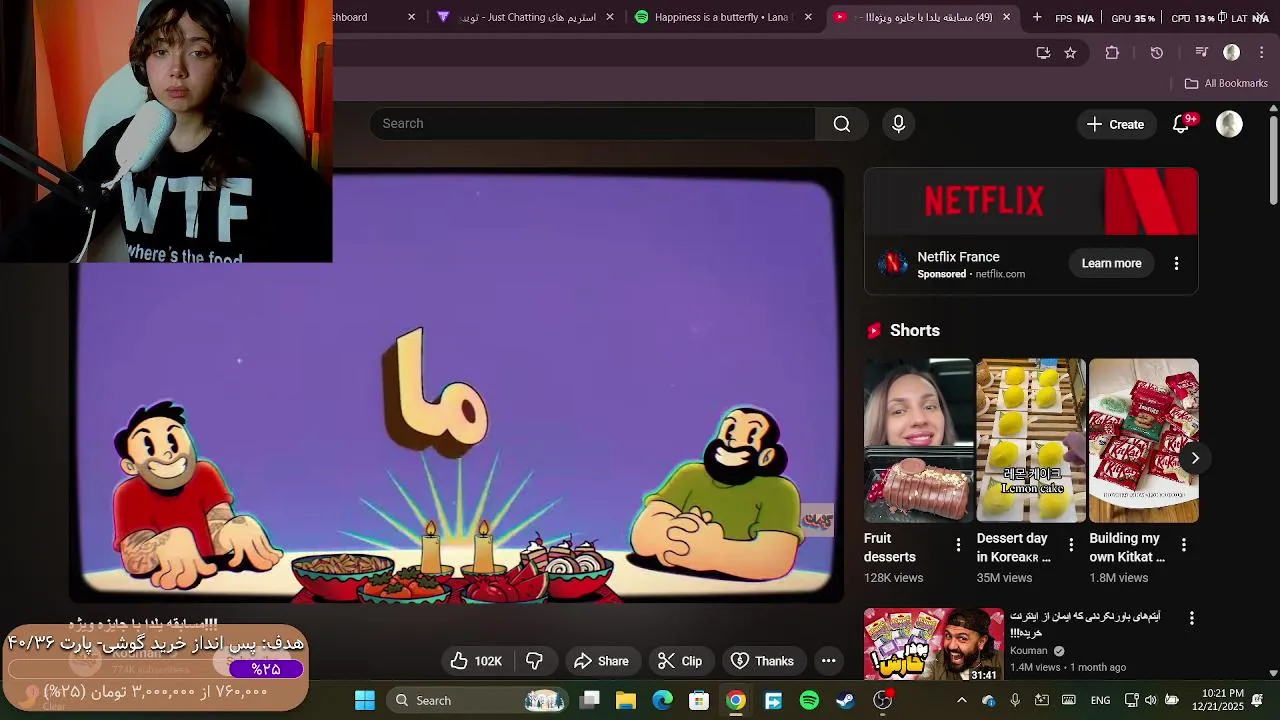Screen dimensions: 1280x720
Task: Focus the YouTube search field
Action: (593, 124)
